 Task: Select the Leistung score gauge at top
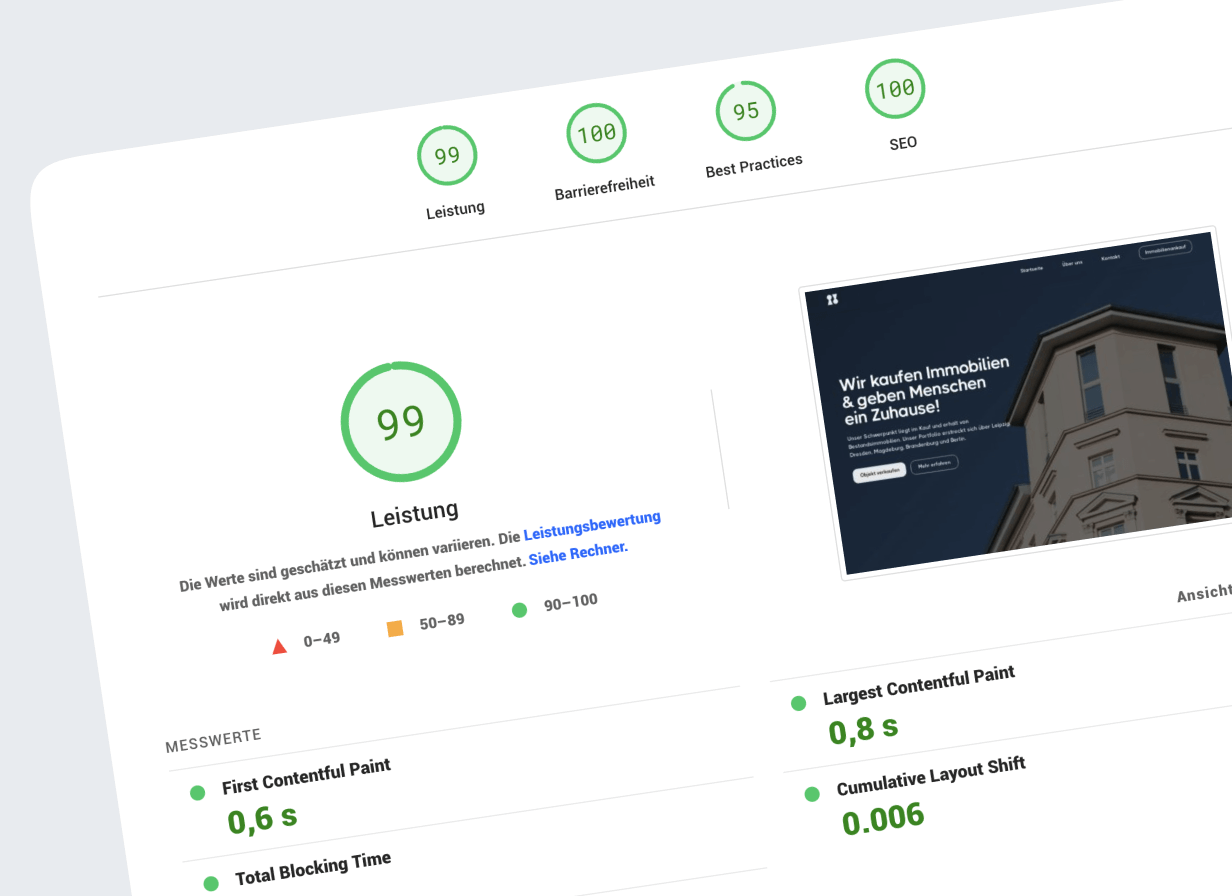tap(447, 155)
